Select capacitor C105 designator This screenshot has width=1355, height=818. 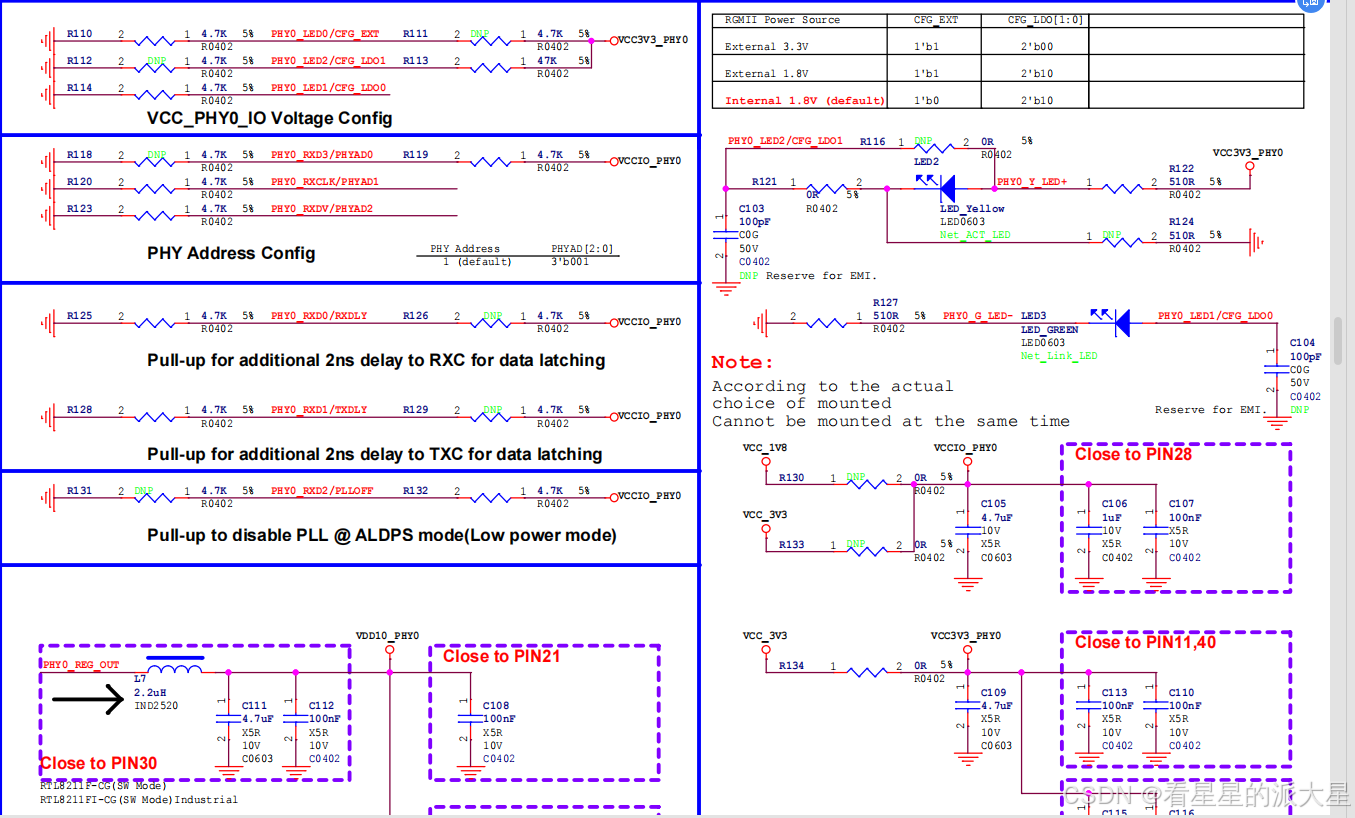pyautogui.click(x=993, y=504)
